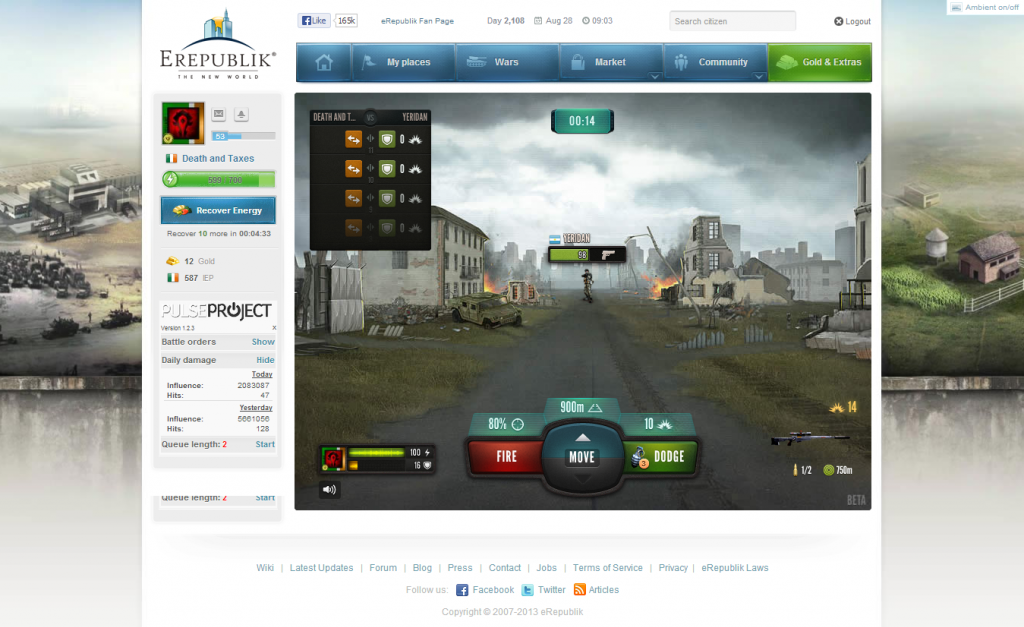
Task: Show the Battle orders section
Action: click(263, 342)
